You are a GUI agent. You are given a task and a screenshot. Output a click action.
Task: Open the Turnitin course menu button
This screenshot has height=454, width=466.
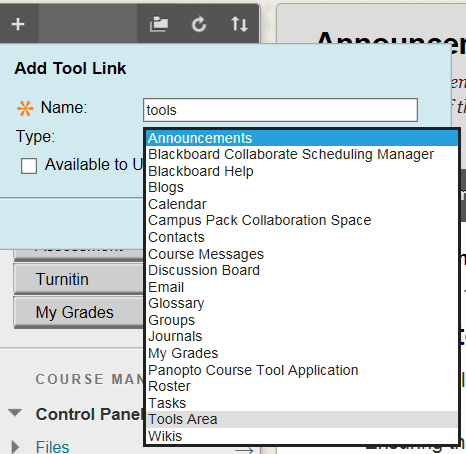pos(79,279)
